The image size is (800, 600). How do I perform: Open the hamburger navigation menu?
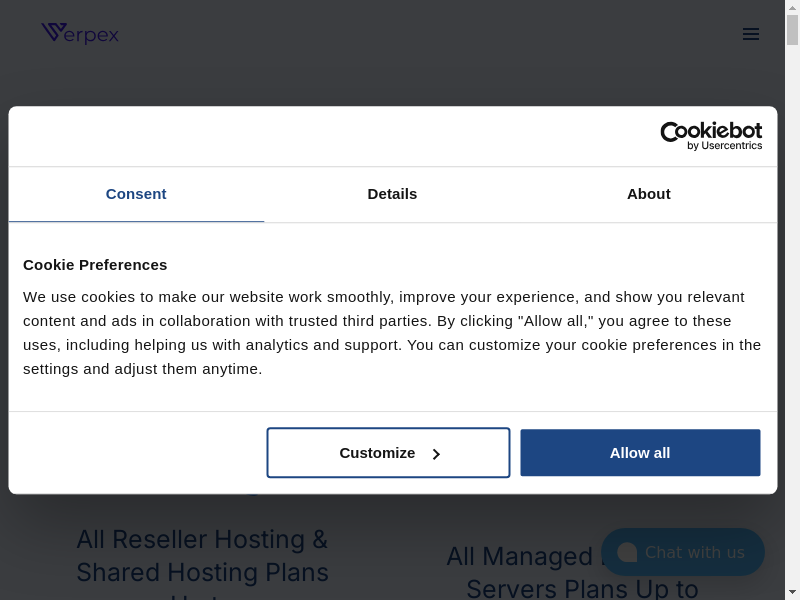click(x=751, y=34)
